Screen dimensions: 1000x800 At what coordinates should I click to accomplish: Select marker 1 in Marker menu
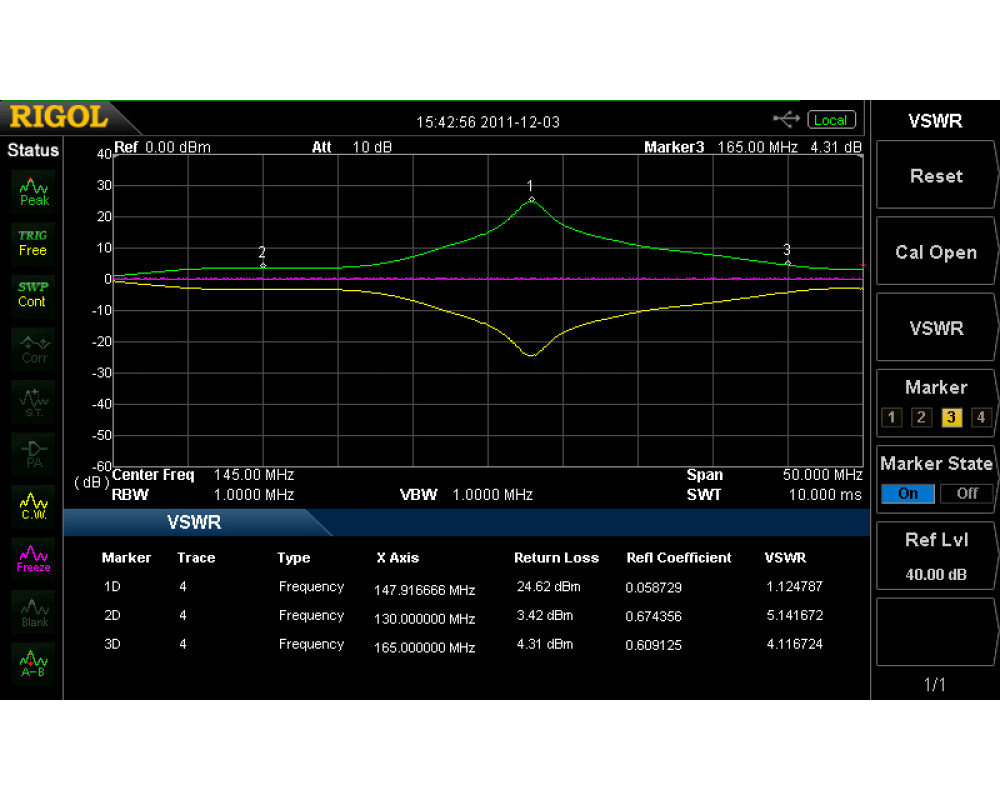892,418
